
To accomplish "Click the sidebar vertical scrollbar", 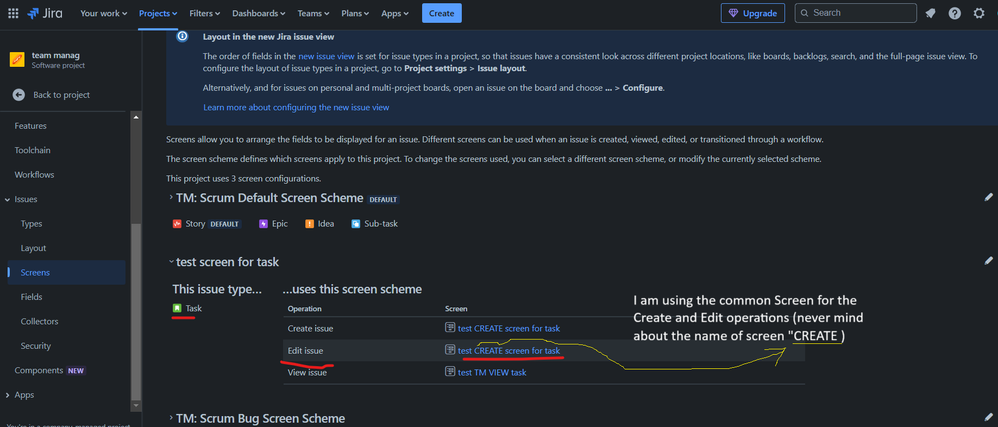I will [136, 310].
